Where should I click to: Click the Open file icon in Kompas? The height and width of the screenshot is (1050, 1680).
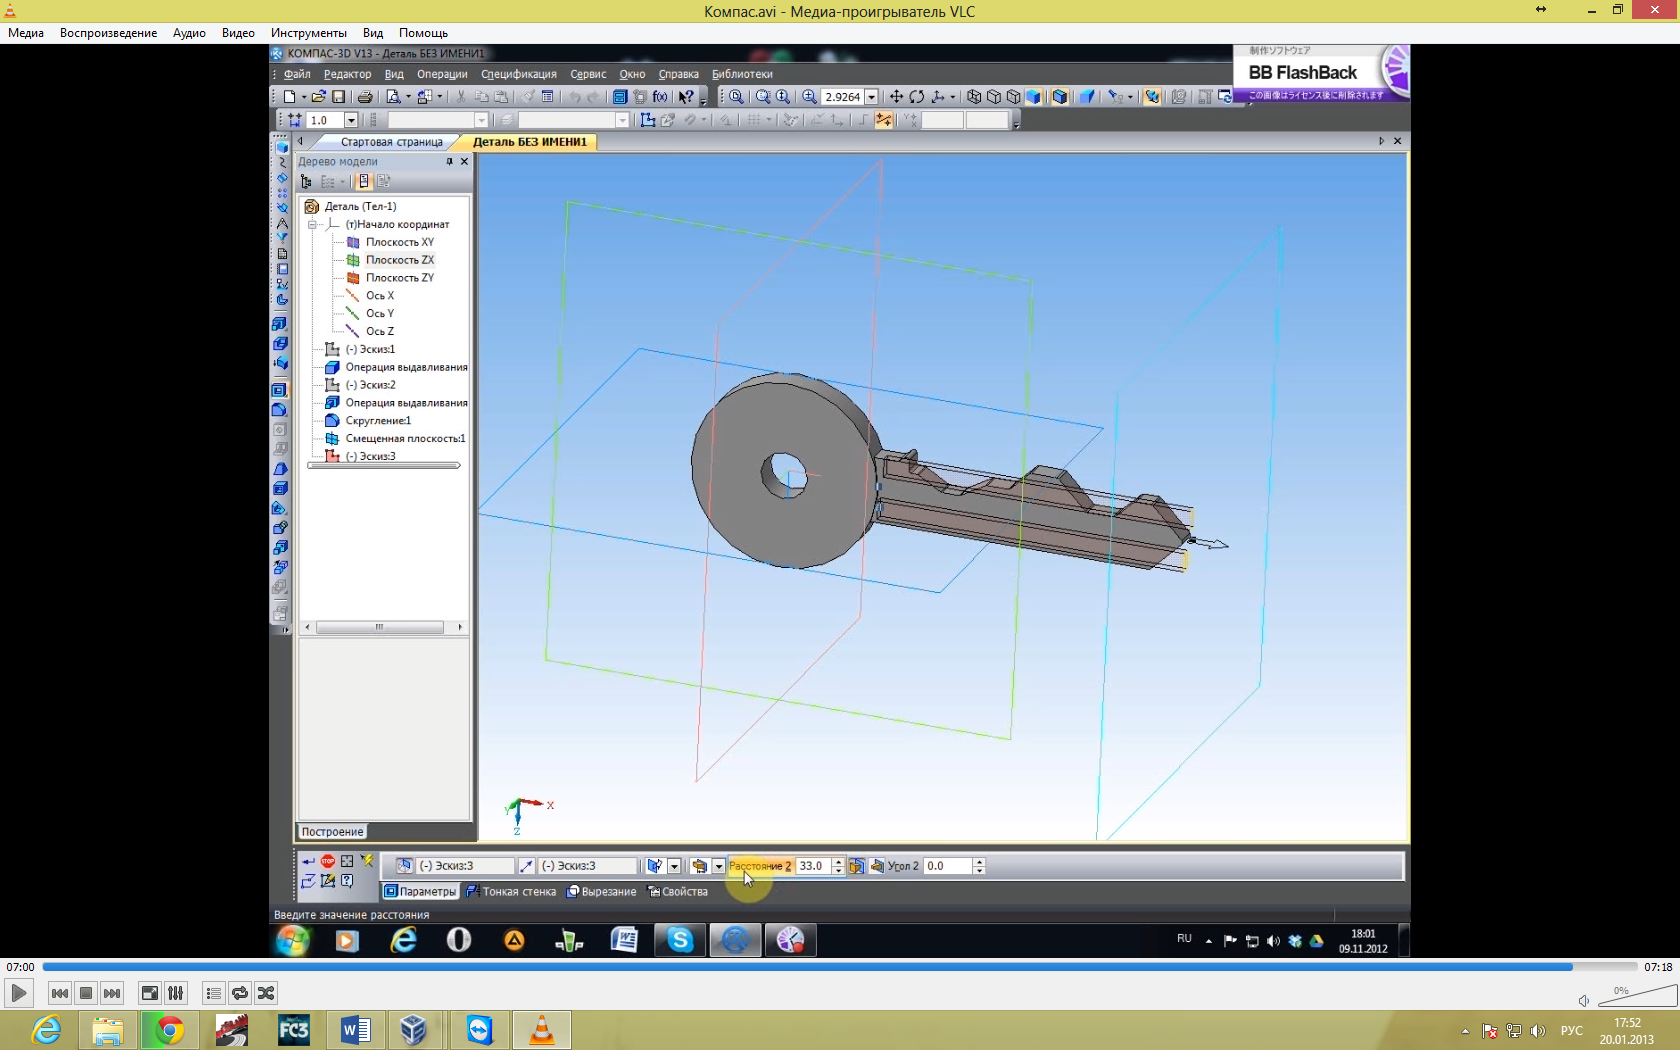point(318,97)
